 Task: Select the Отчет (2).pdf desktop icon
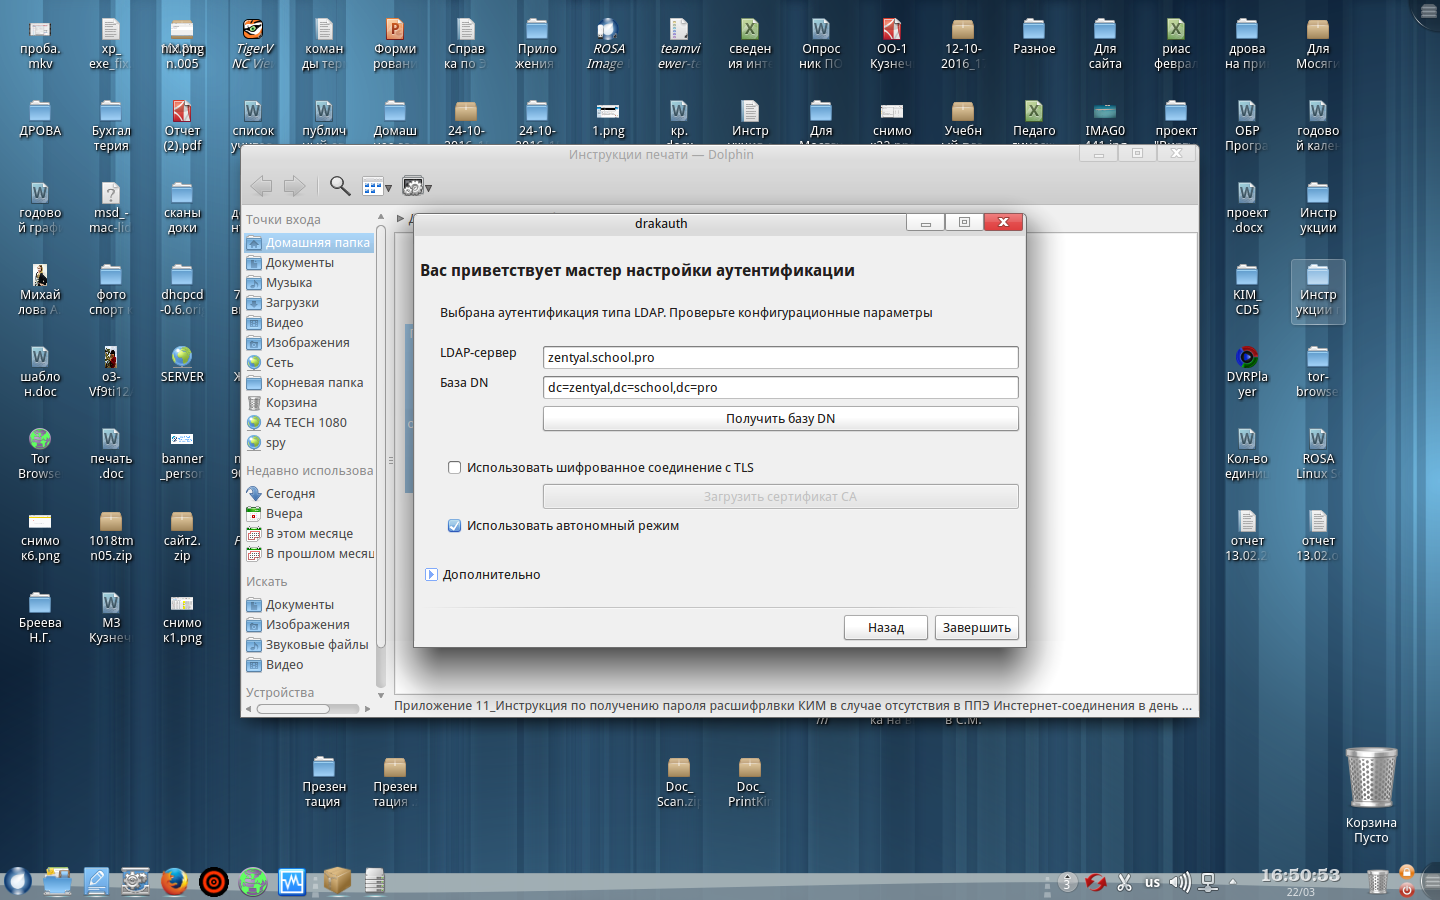[182, 126]
